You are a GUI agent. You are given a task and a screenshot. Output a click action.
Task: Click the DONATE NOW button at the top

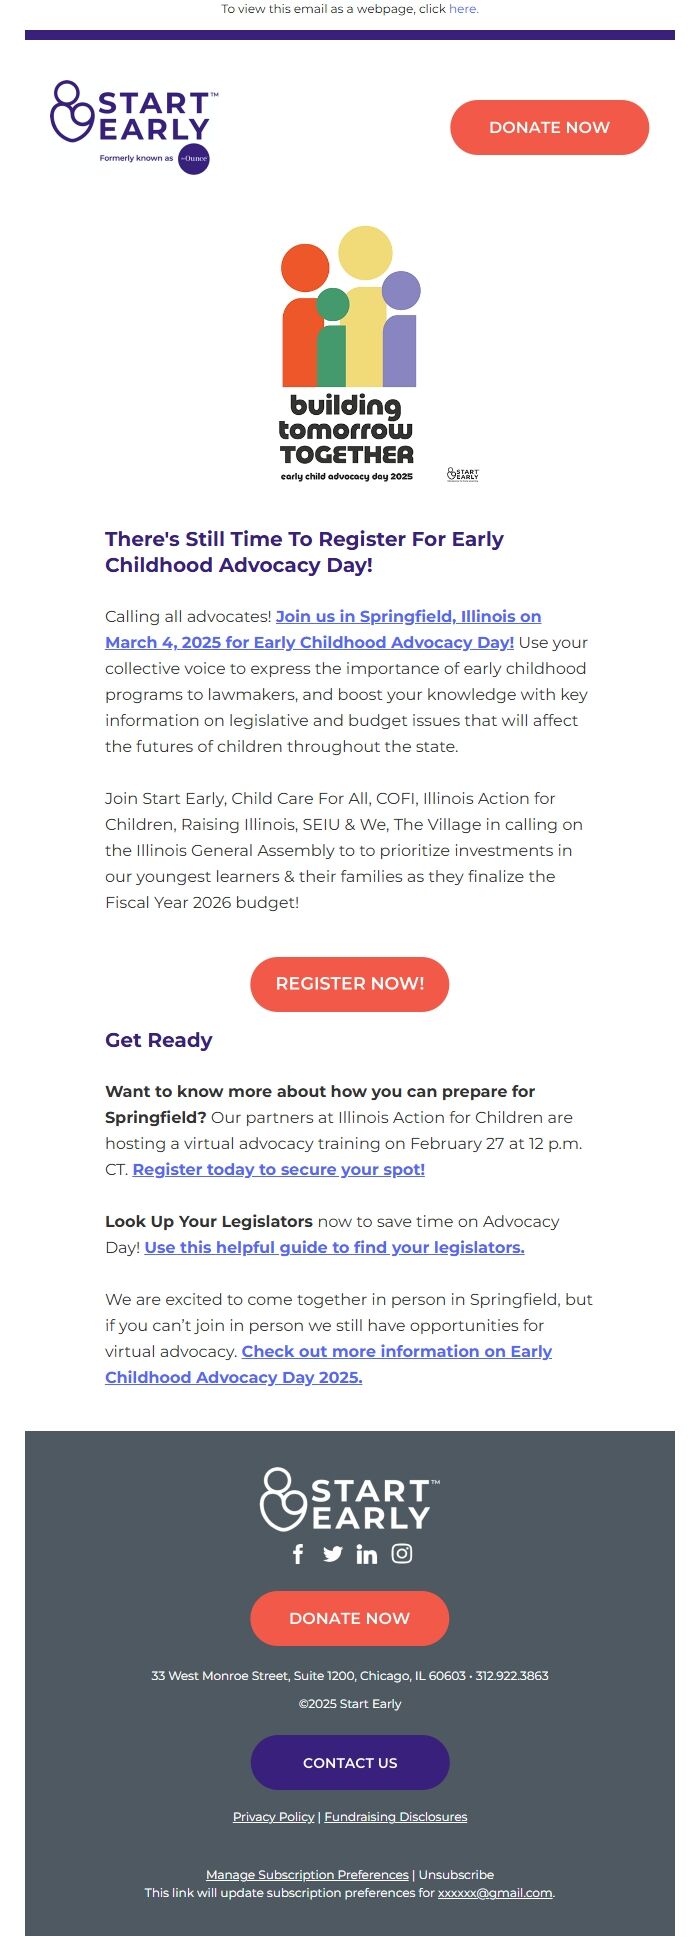(550, 127)
